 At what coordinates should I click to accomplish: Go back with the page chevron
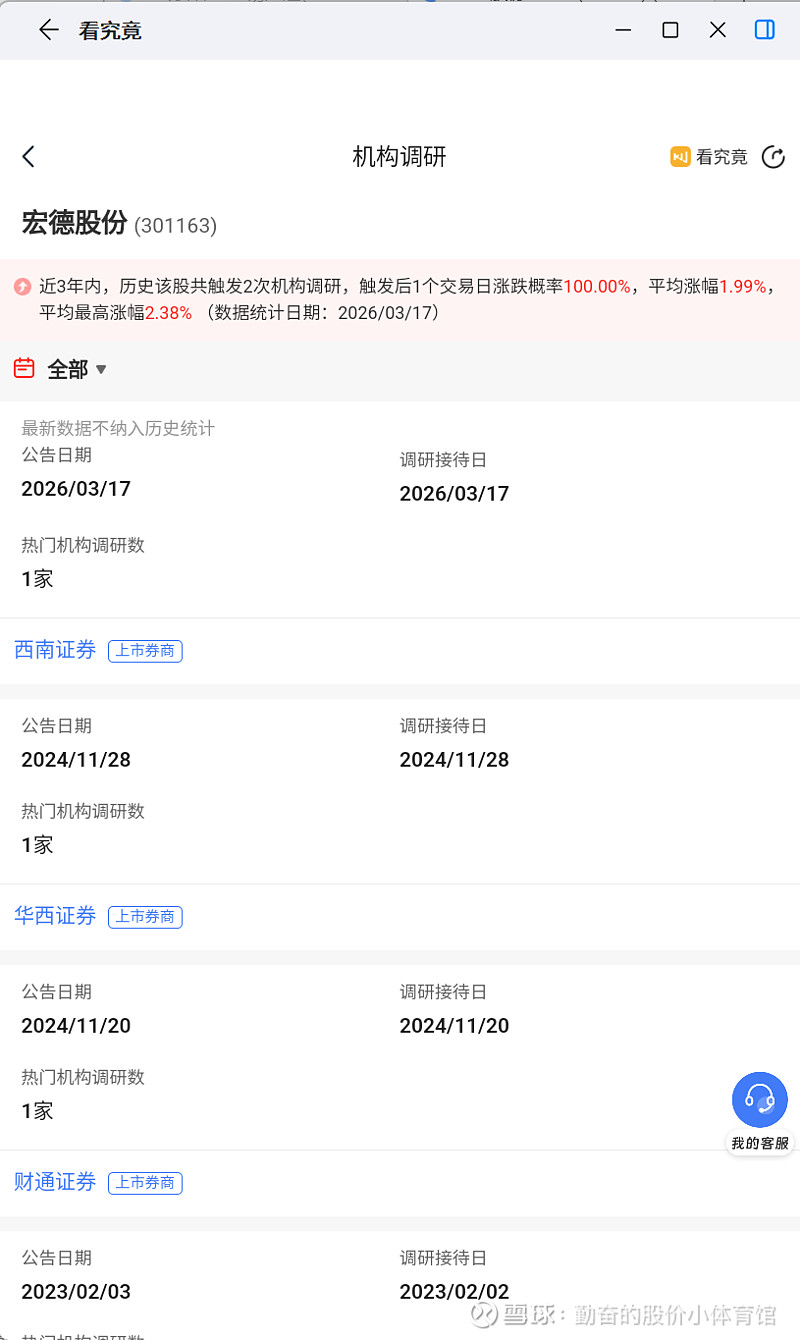[x=28, y=156]
